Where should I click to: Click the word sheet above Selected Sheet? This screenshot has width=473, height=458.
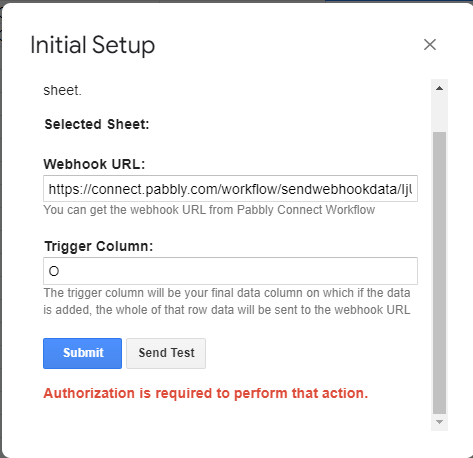[x=62, y=90]
